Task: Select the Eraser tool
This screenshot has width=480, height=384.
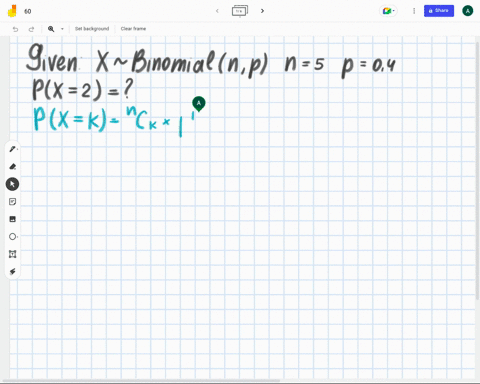Action: pos(12,166)
